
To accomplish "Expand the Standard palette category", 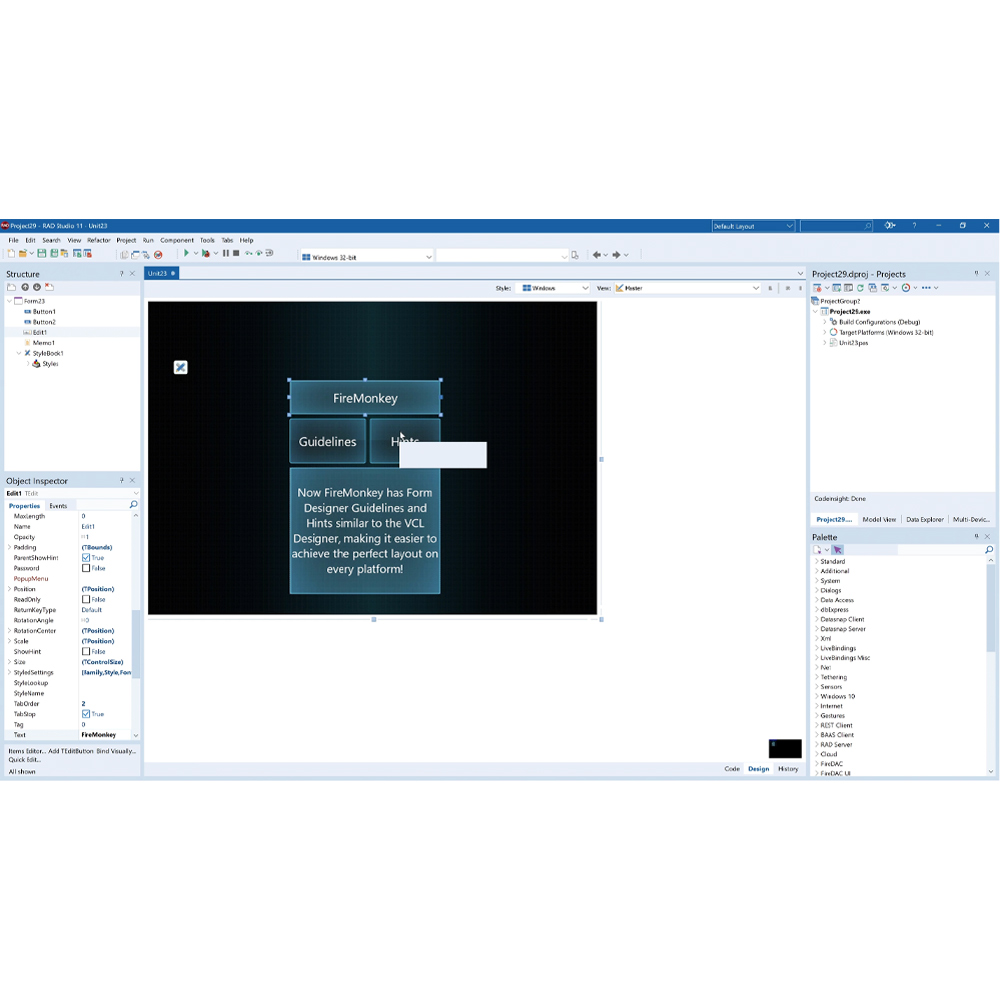I will pos(816,561).
